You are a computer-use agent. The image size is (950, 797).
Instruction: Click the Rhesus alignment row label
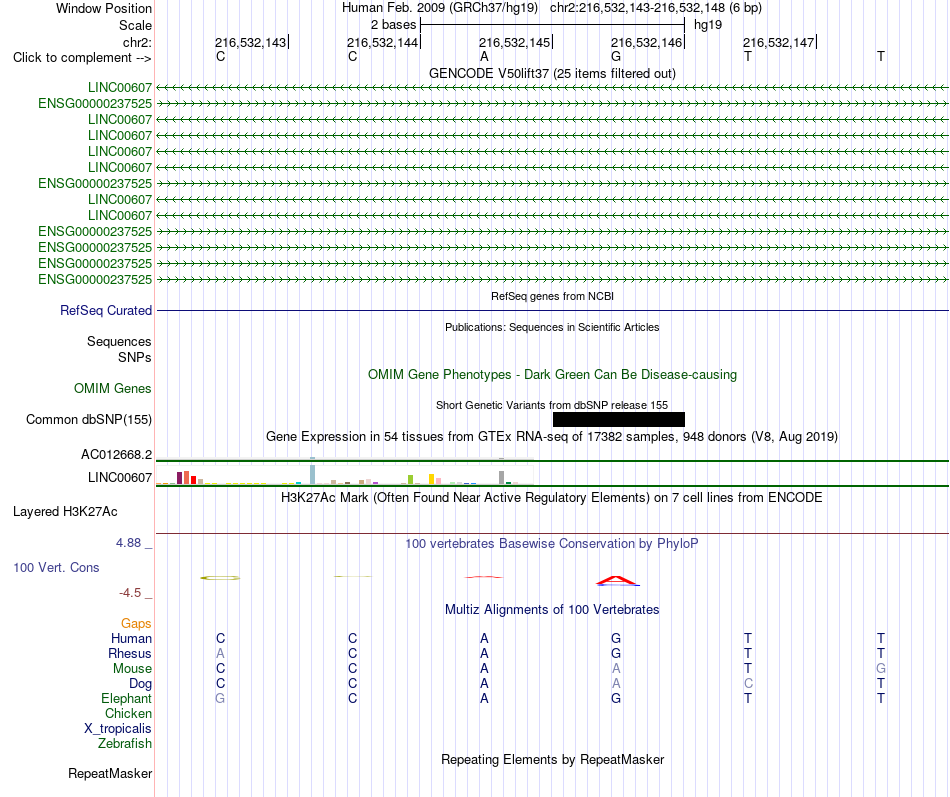point(130,653)
